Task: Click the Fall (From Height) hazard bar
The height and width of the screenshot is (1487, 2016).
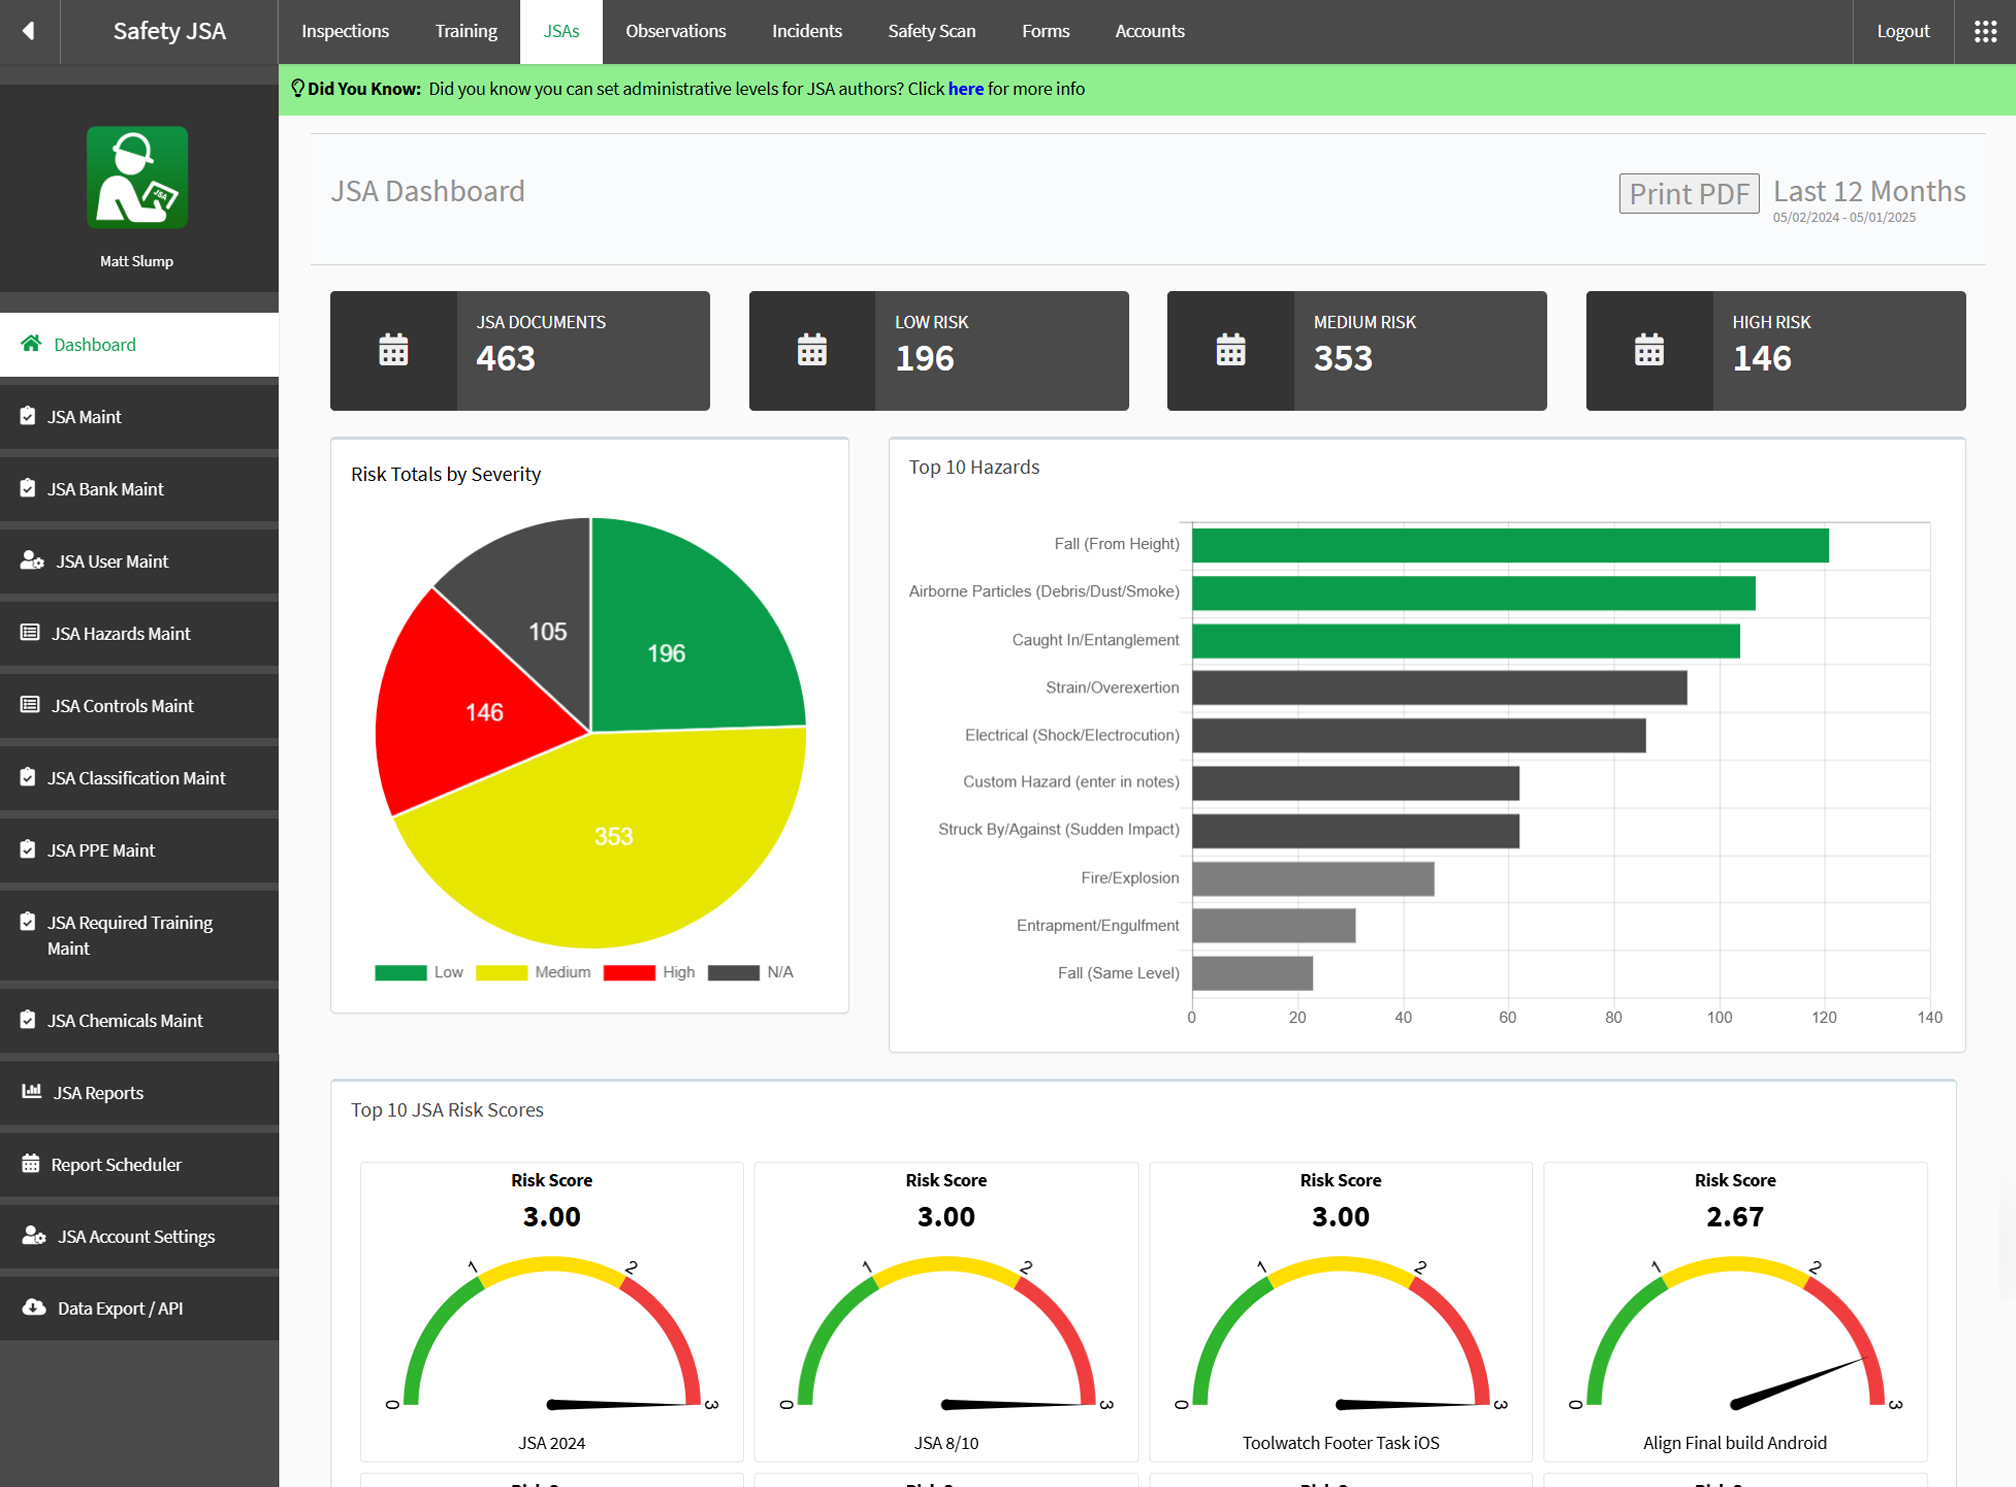Action: [1509, 545]
